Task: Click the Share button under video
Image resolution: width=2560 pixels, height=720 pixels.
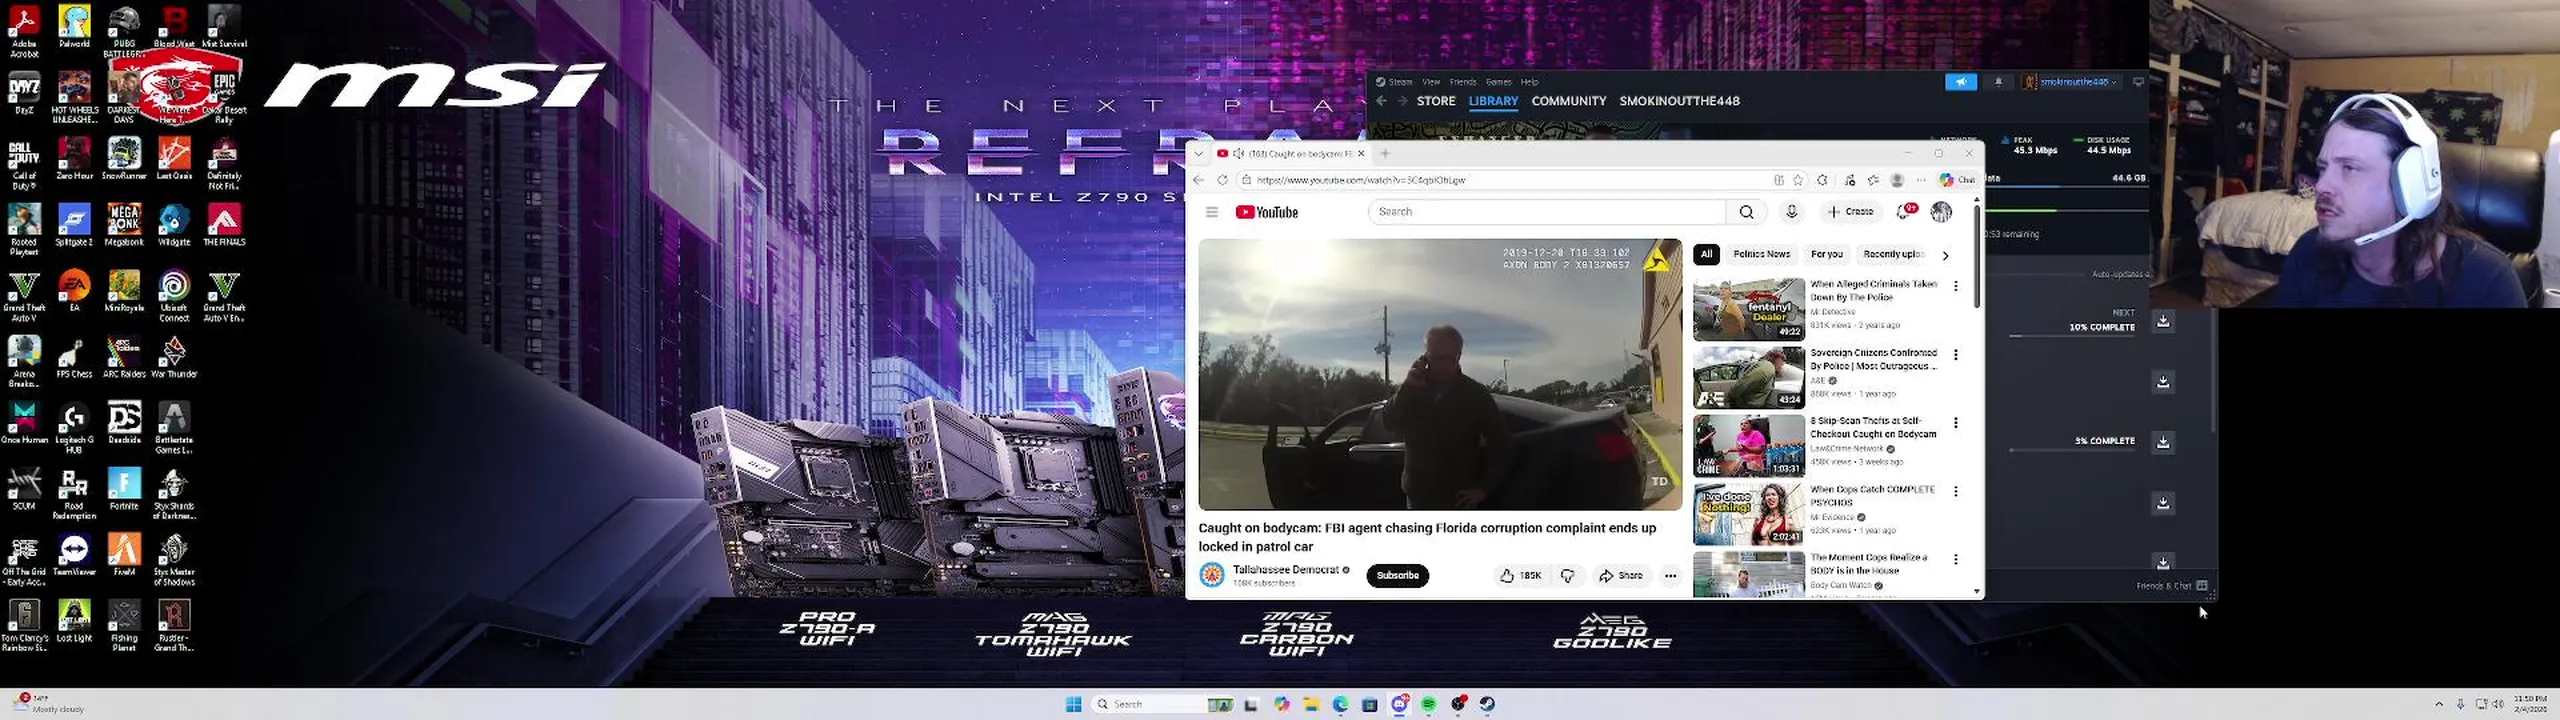Action: tap(1620, 575)
